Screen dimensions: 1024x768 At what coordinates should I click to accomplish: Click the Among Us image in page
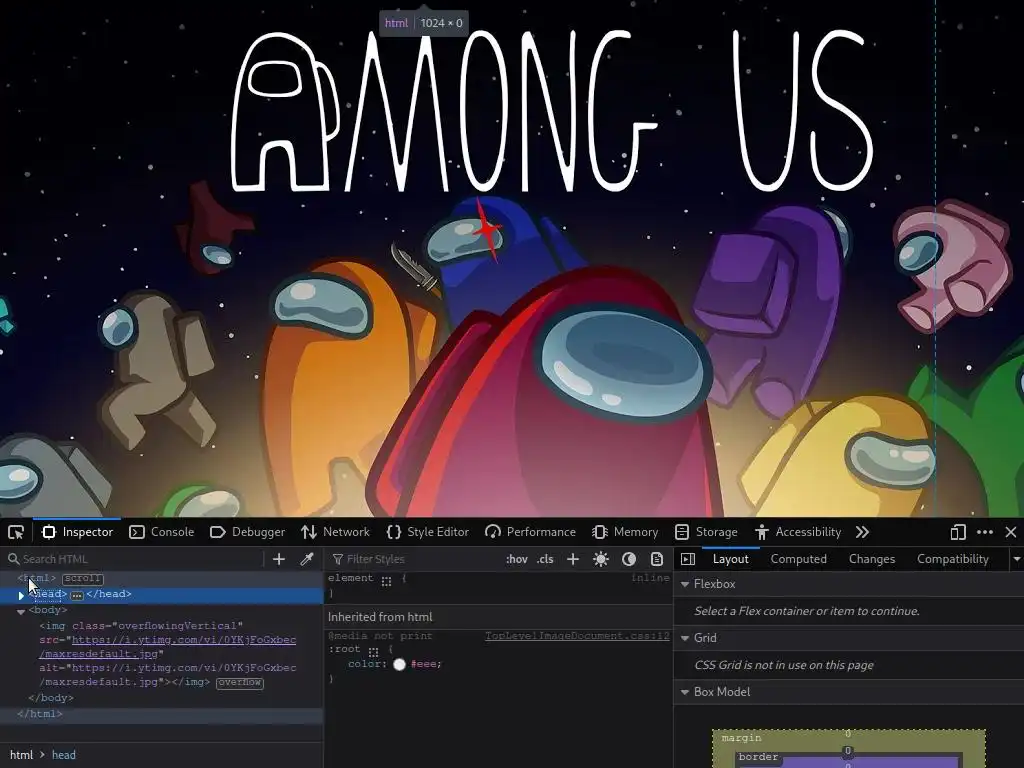point(512,258)
